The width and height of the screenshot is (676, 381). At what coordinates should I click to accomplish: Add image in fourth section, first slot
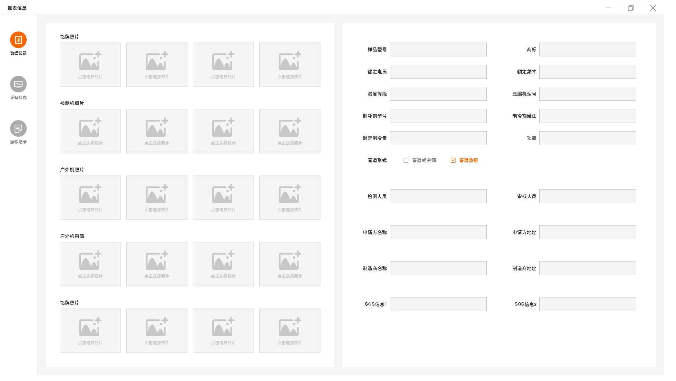click(x=90, y=264)
